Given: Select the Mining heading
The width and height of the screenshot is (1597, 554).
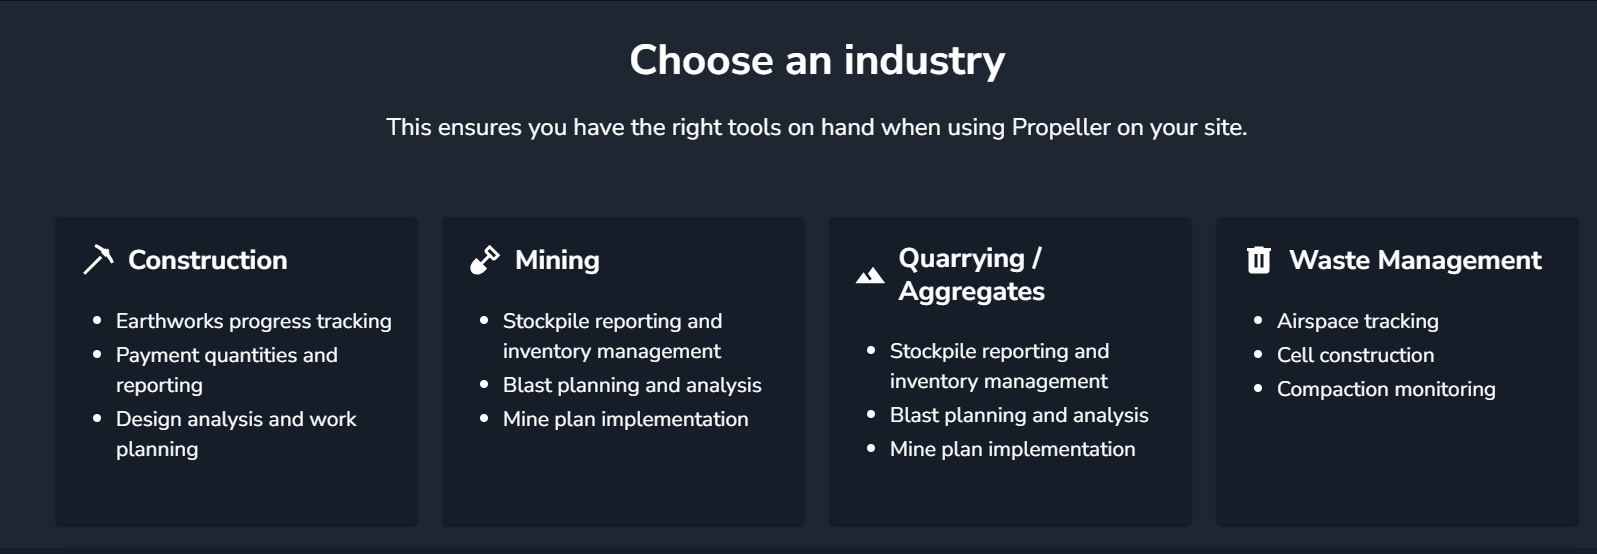Looking at the screenshot, I should (x=557, y=260).
